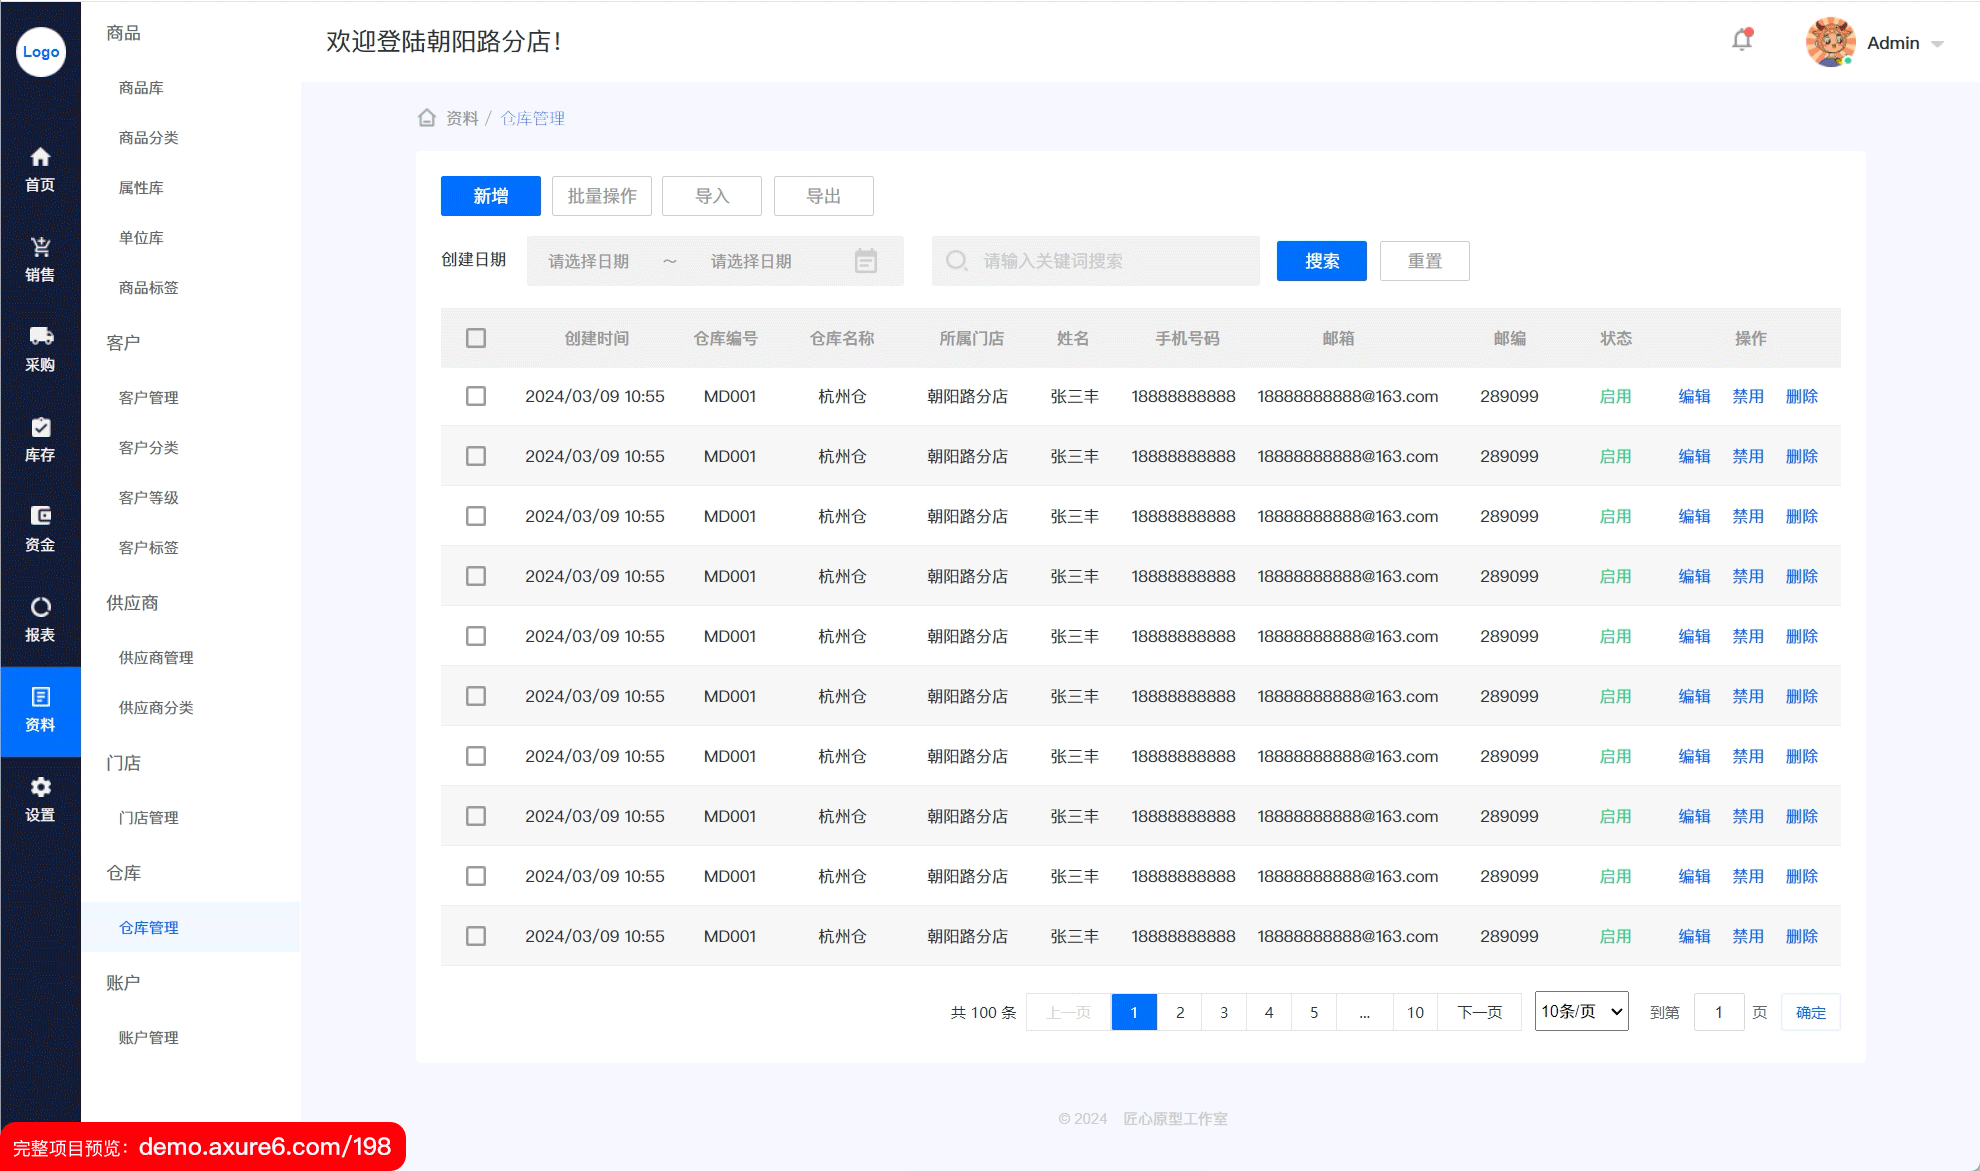Check the fourth table row checkbox

(x=476, y=576)
